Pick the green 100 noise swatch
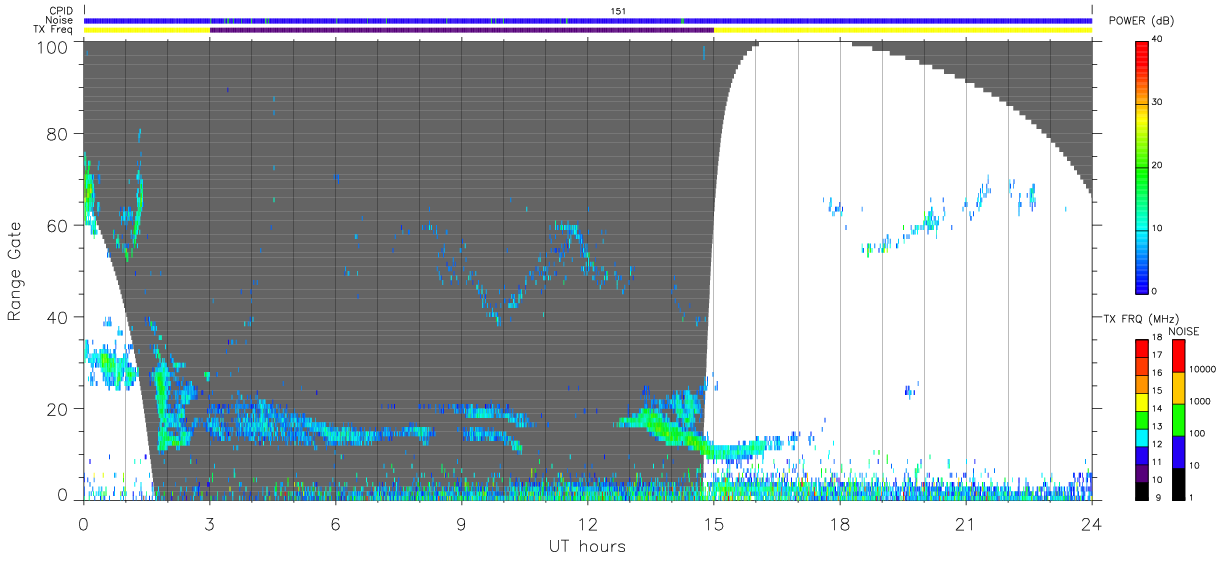1228x567 pixels. click(x=1178, y=420)
